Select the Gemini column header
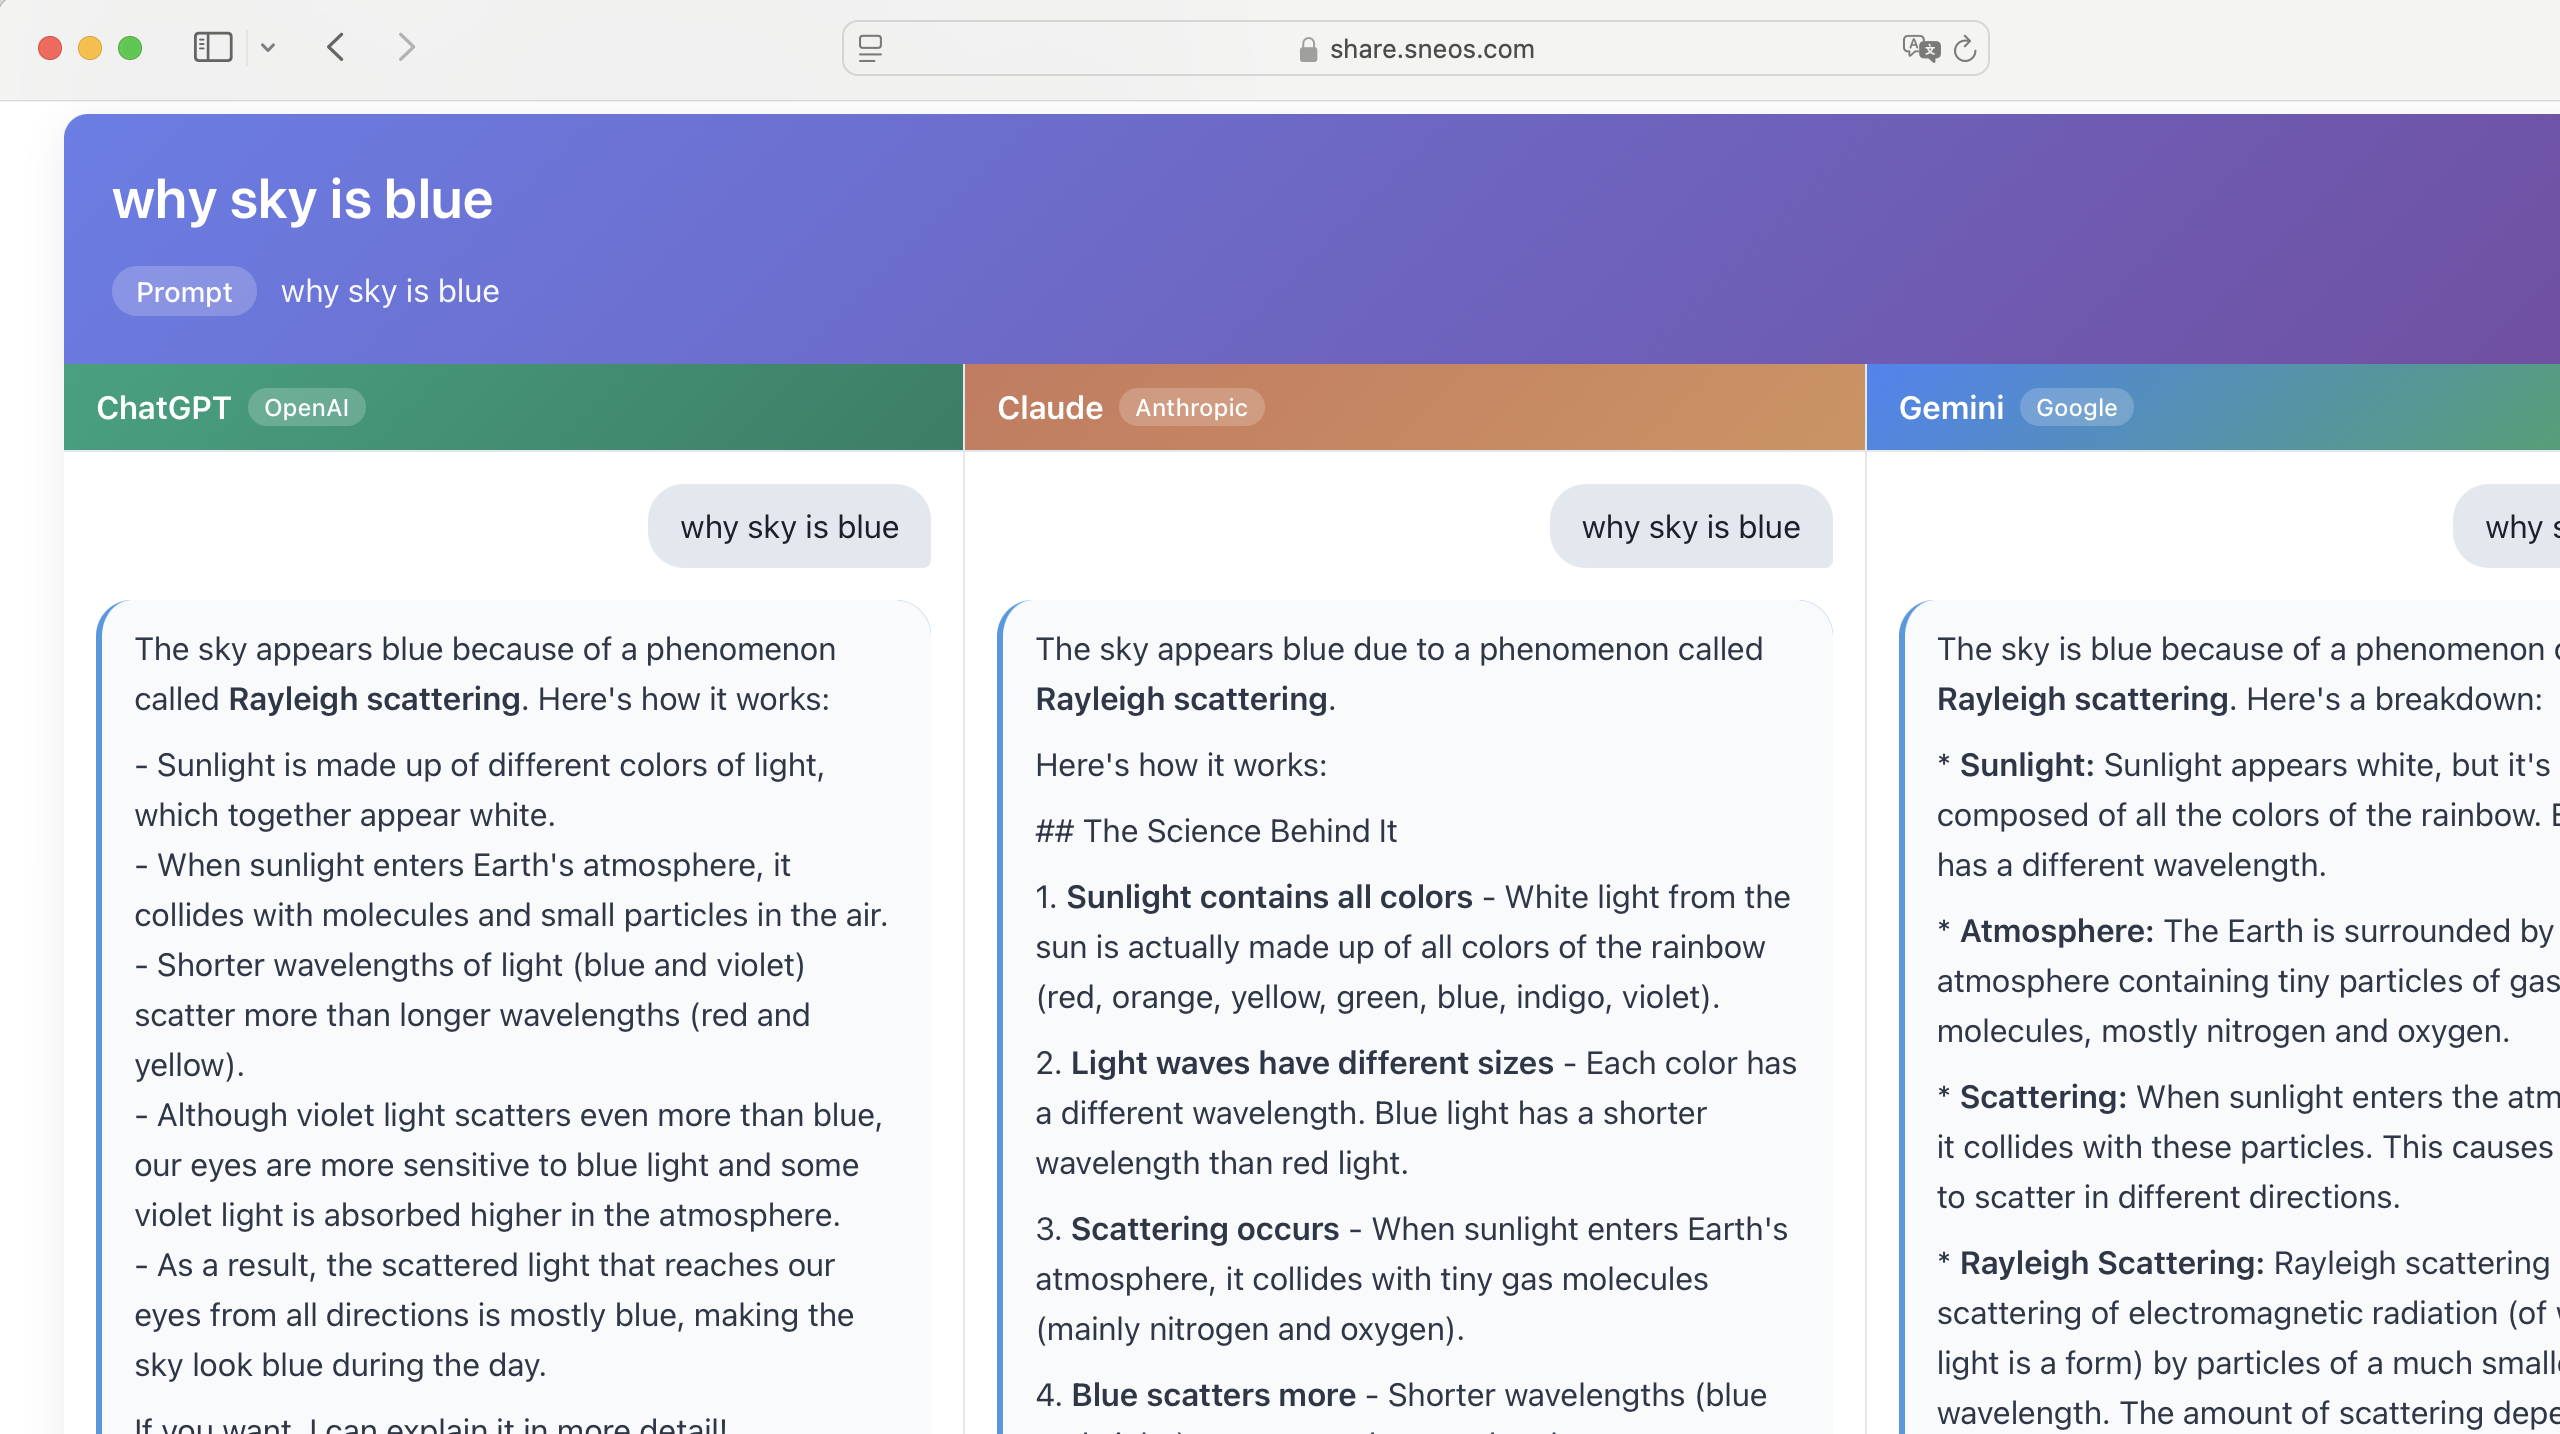Screen dimensions: 2560x1434 point(2213,407)
